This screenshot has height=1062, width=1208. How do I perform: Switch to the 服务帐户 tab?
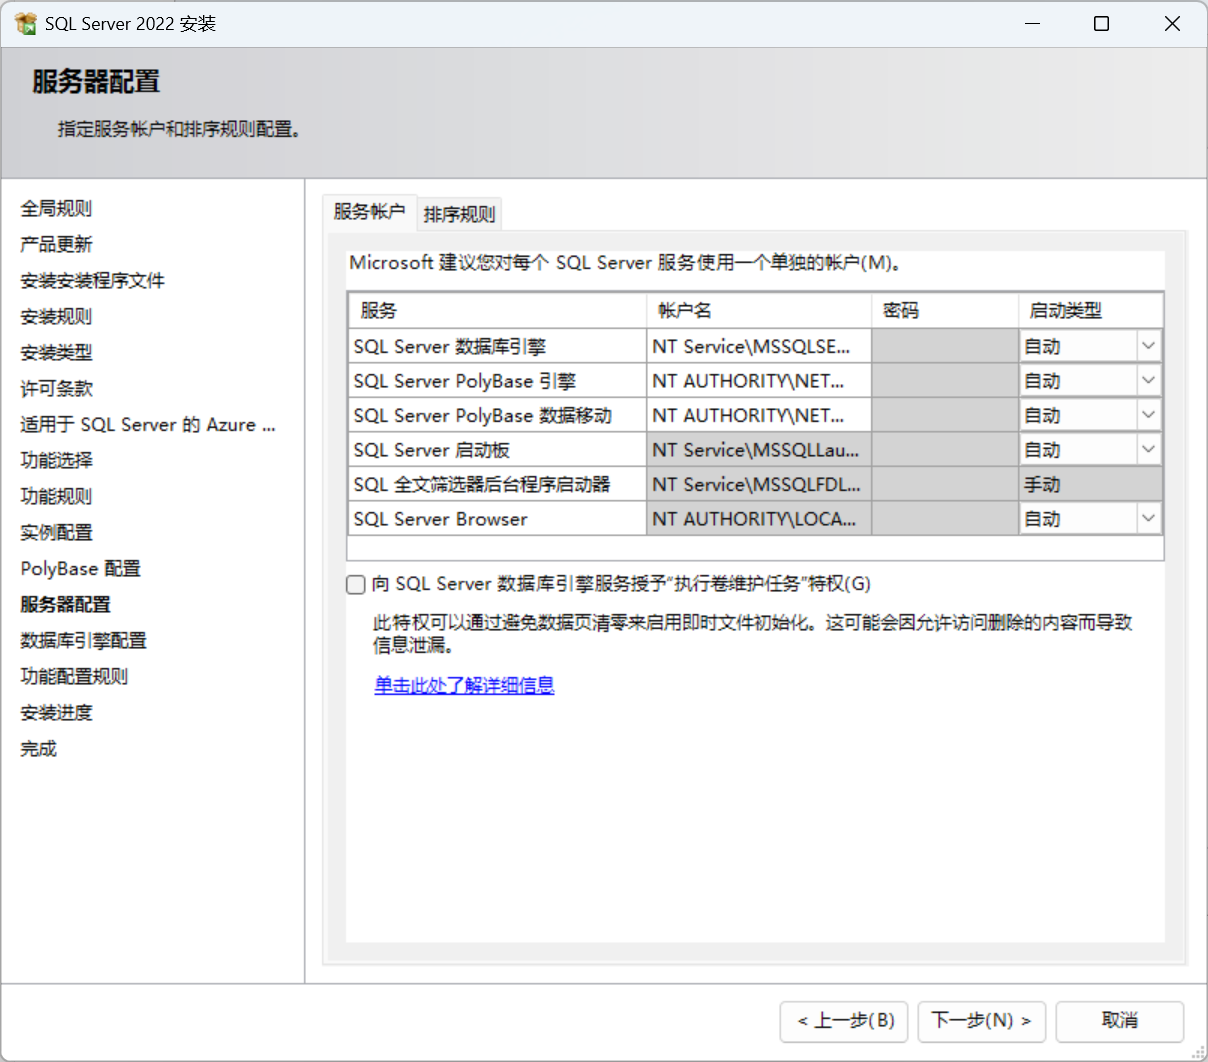click(x=369, y=212)
